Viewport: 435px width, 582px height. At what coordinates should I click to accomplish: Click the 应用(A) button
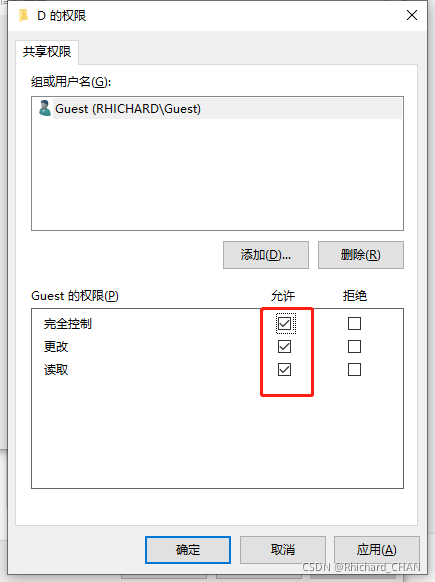click(377, 550)
